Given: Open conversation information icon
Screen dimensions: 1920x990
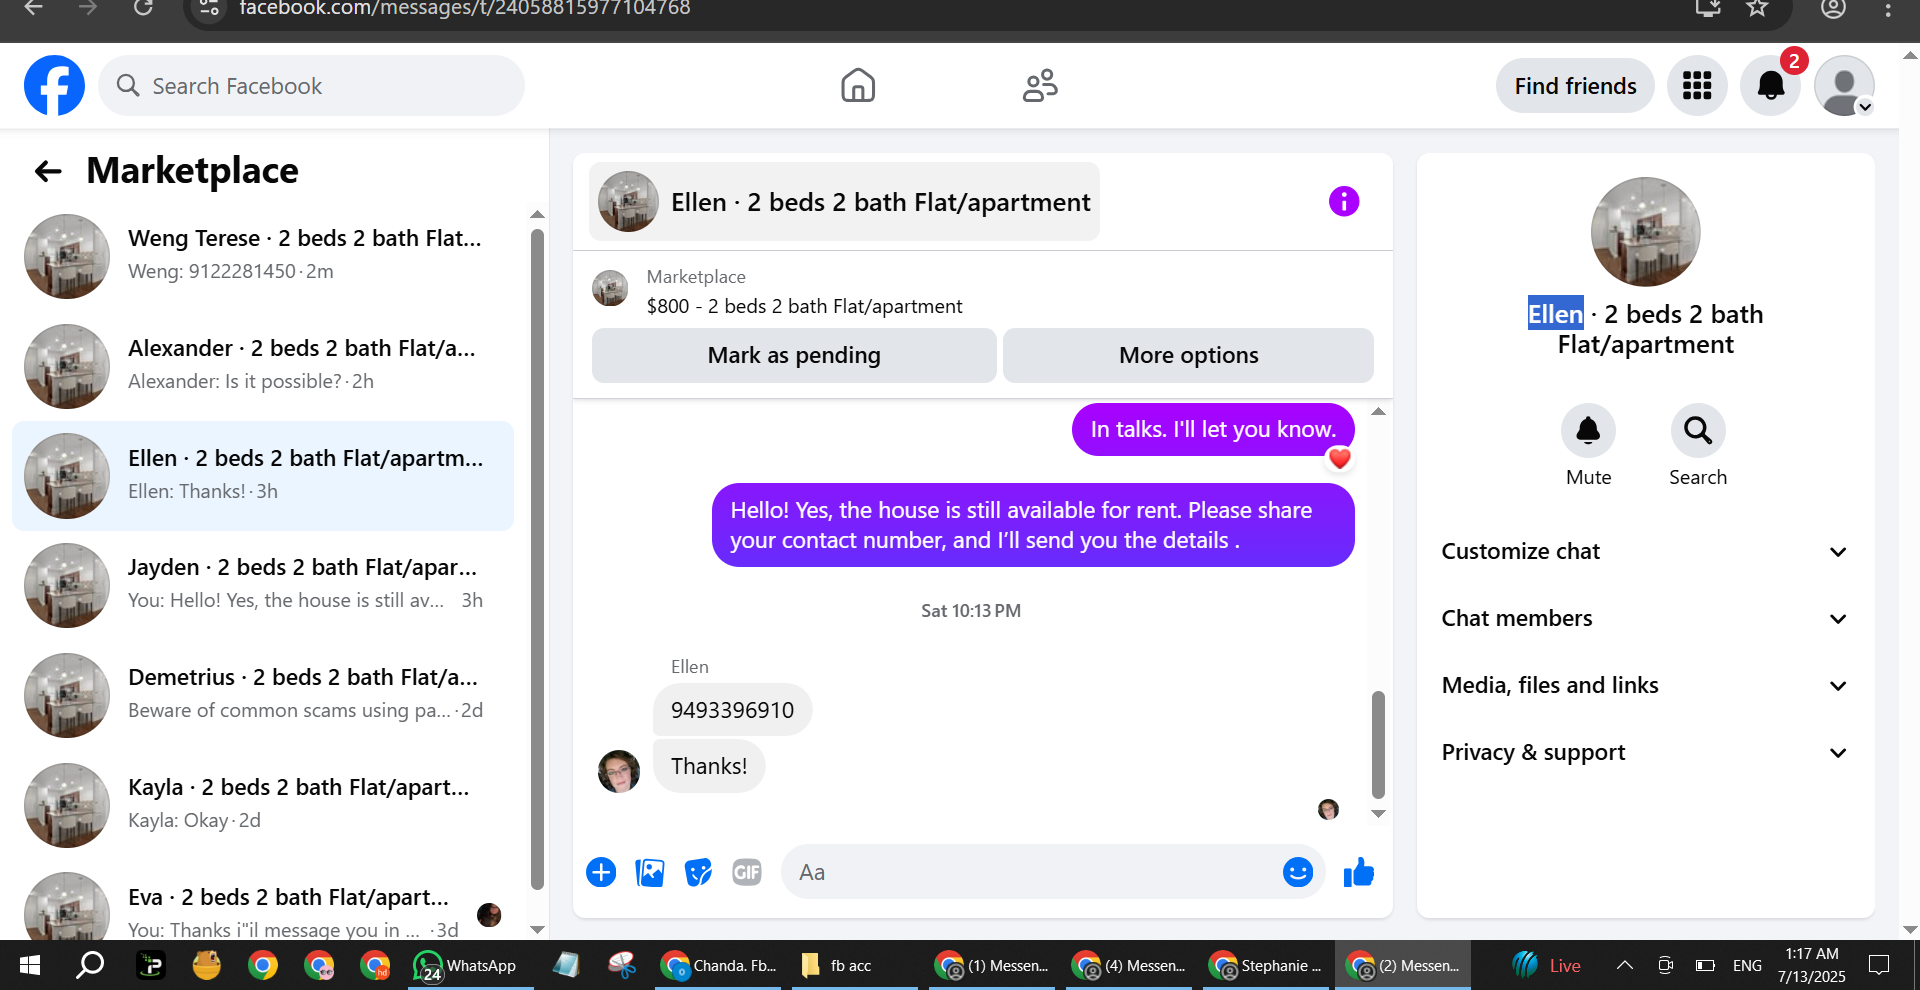Looking at the screenshot, I should coord(1343,201).
